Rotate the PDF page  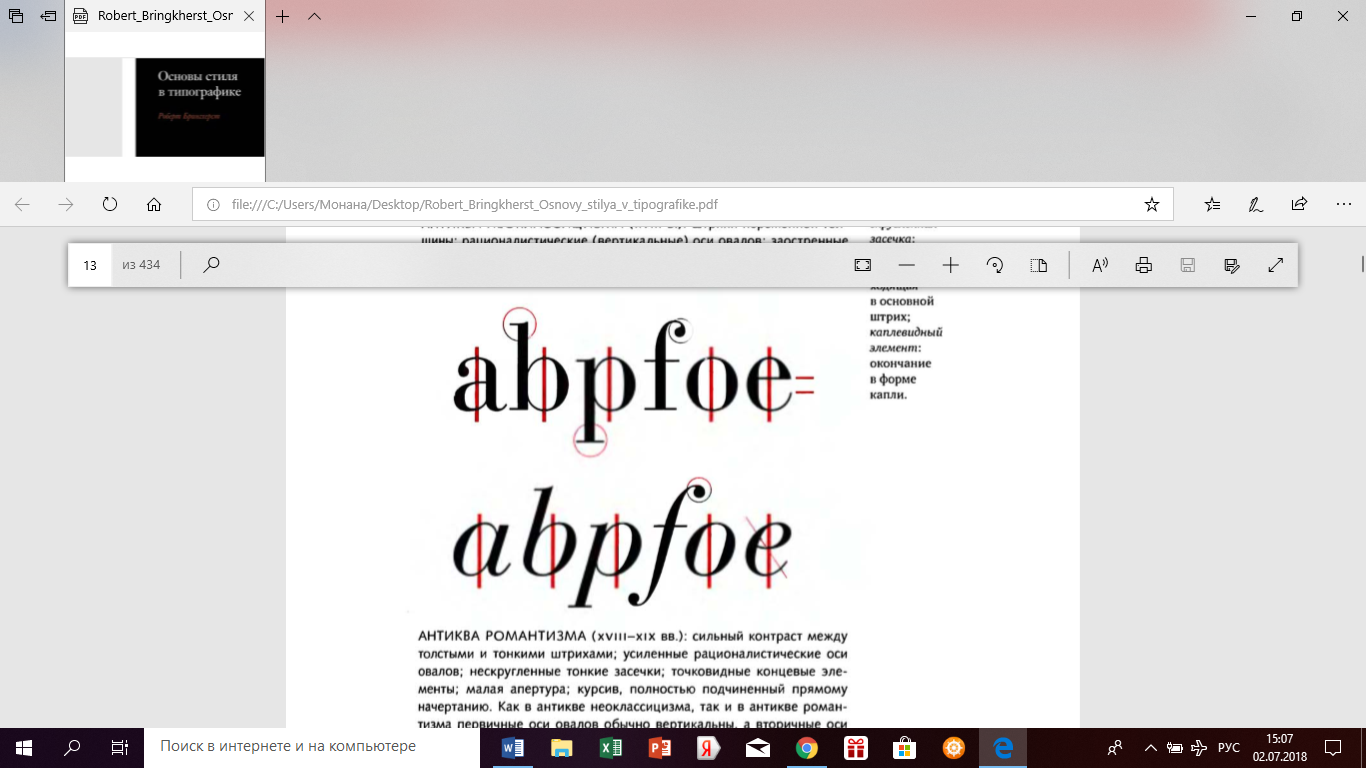pyautogui.click(x=995, y=265)
